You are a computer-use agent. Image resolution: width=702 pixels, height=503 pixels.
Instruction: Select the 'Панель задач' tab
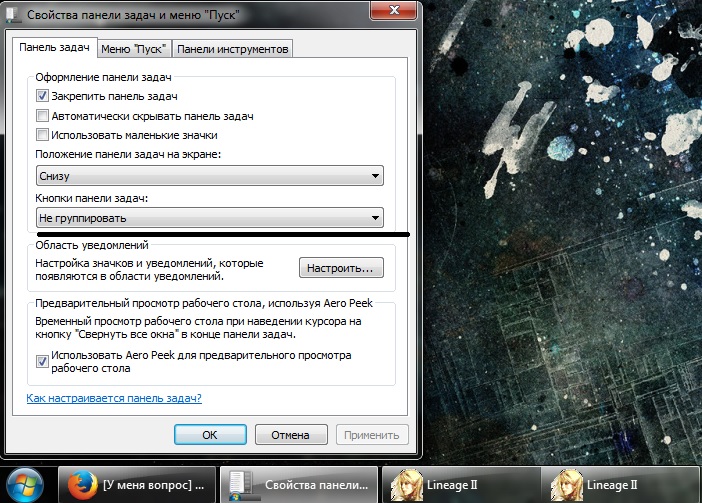(55, 48)
